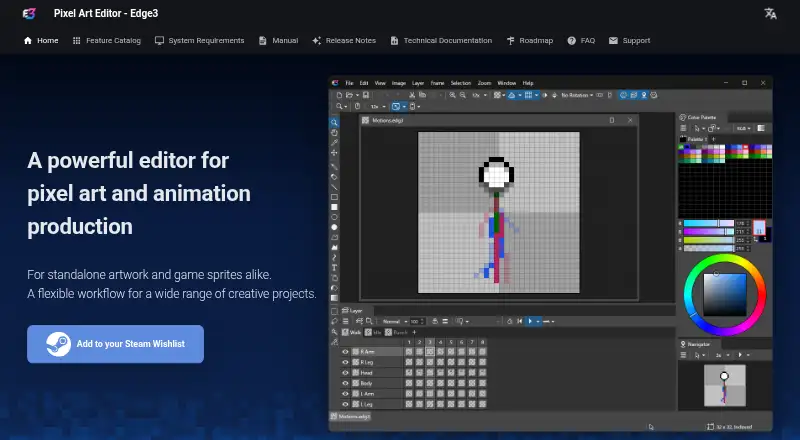The image size is (800, 440).
Task: Click the zoom in magnifier icon
Action: [452, 95]
